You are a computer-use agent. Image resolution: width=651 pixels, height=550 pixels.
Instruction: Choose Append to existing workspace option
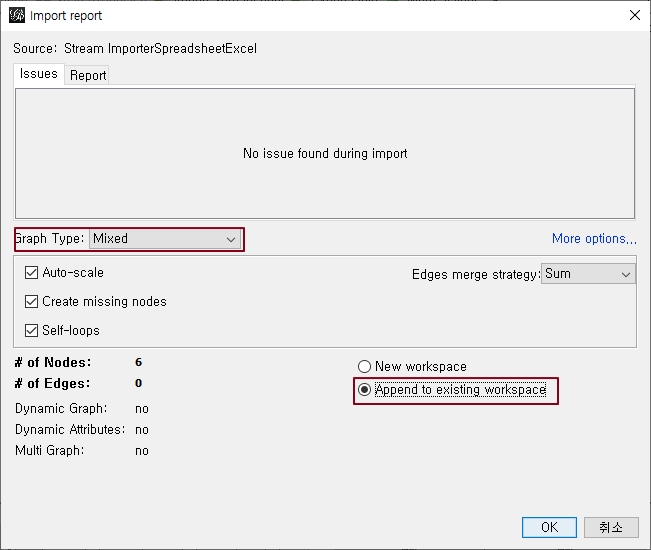(x=365, y=390)
